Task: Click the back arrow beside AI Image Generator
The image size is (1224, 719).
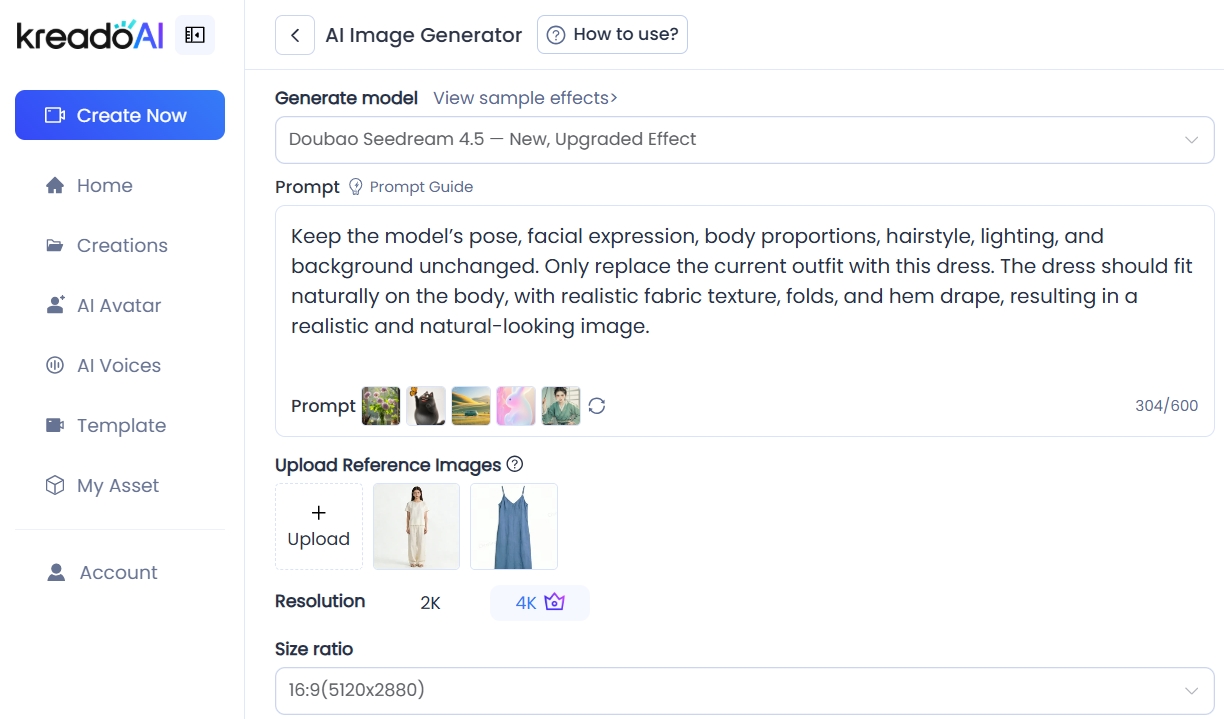Action: point(295,35)
